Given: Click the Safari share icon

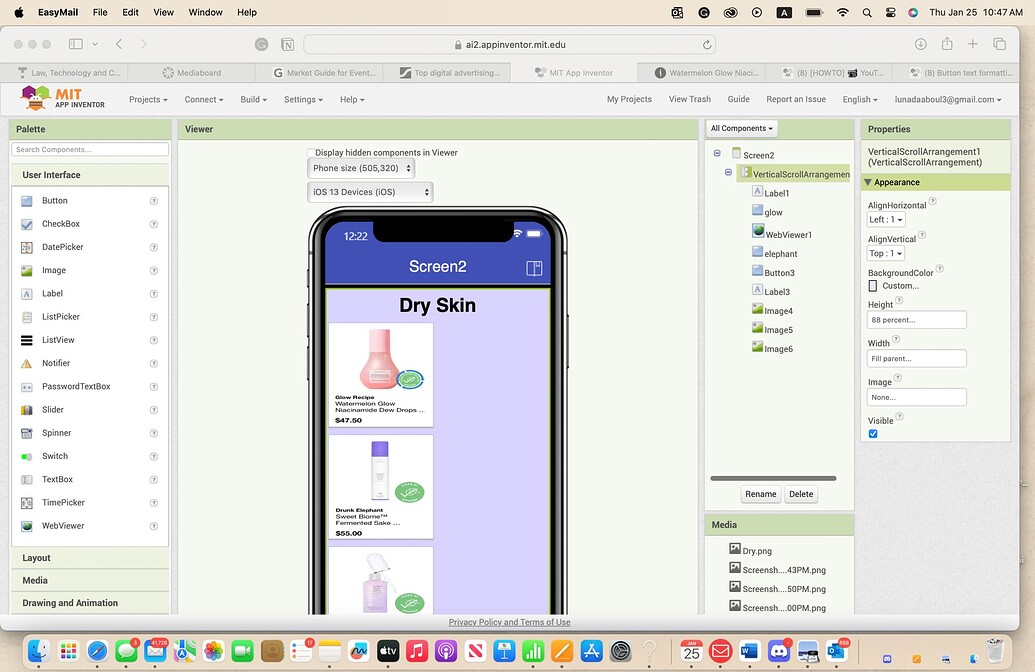Looking at the screenshot, I should (946, 44).
